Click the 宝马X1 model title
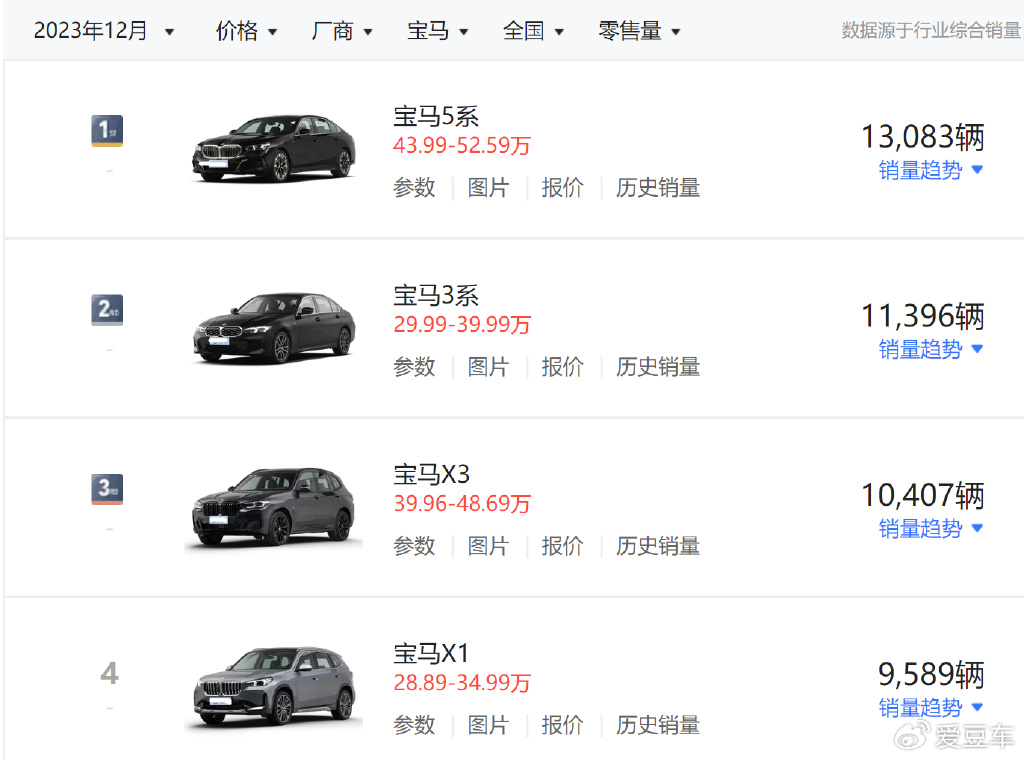 [431, 654]
